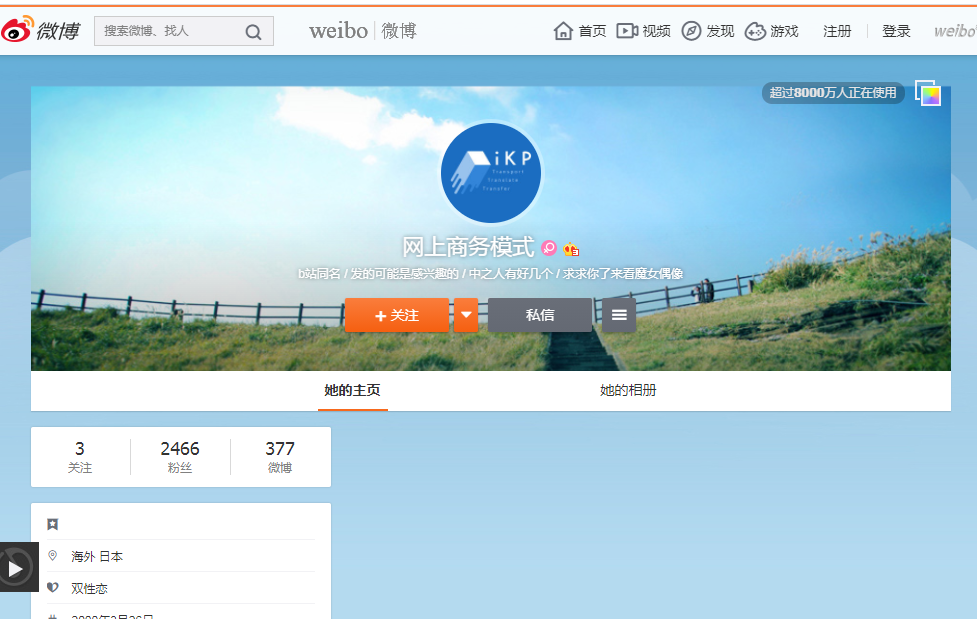Screen dimensions: 977x619
Task: Click the profile bio description text
Action: coord(490,274)
